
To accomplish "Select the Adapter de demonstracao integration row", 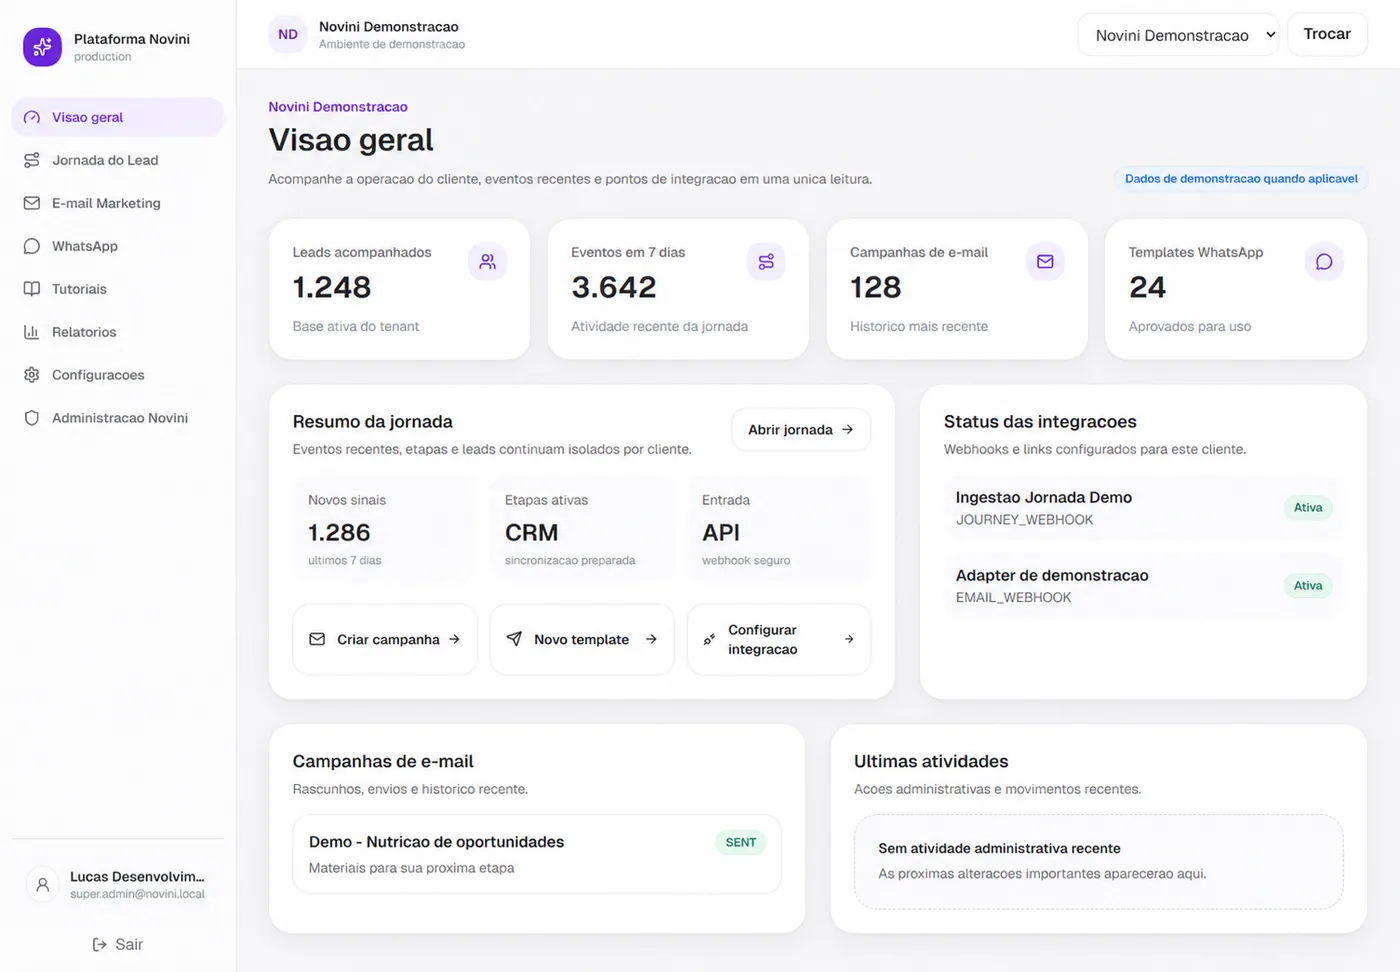I will [x=1143, y=586].
